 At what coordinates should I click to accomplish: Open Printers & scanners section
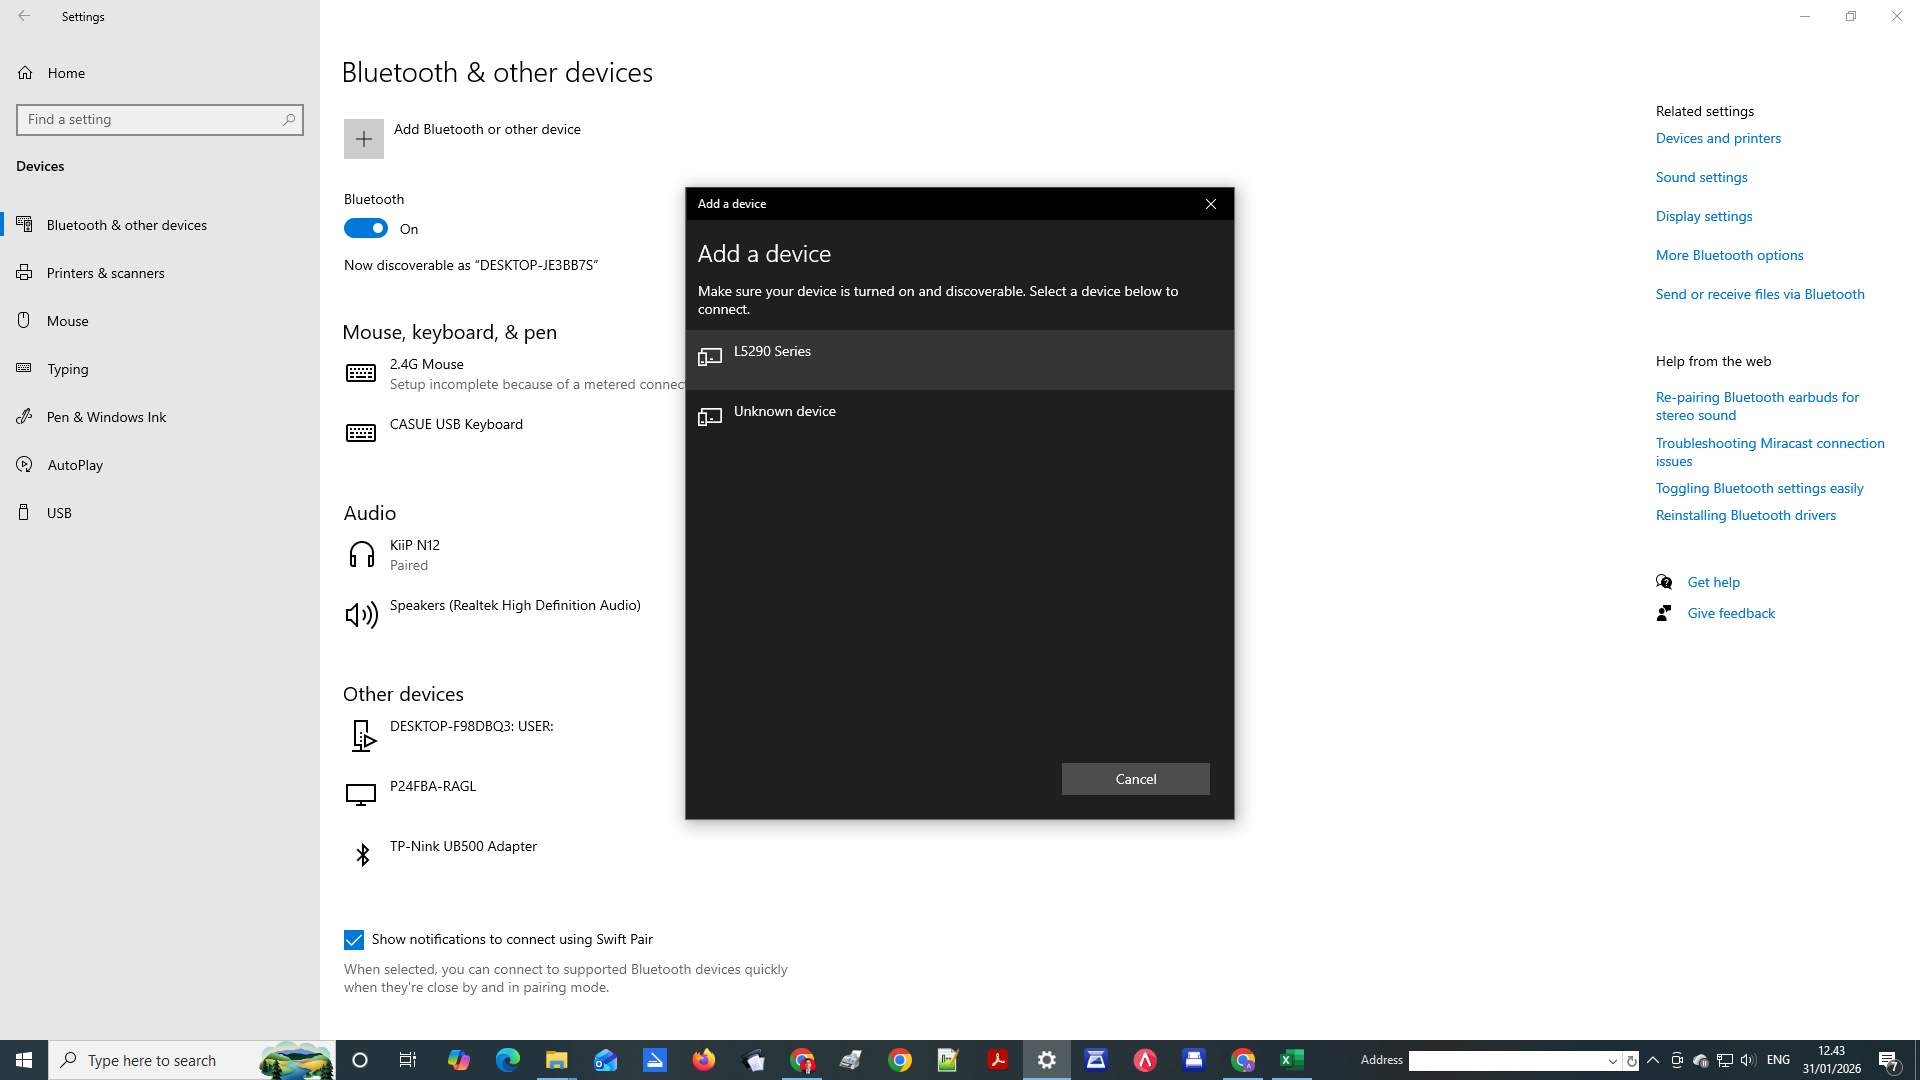coord(105,273)
